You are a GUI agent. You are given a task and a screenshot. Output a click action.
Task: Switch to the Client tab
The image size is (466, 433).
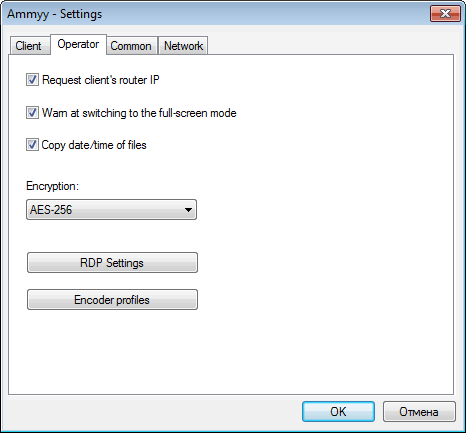[29, 46]
